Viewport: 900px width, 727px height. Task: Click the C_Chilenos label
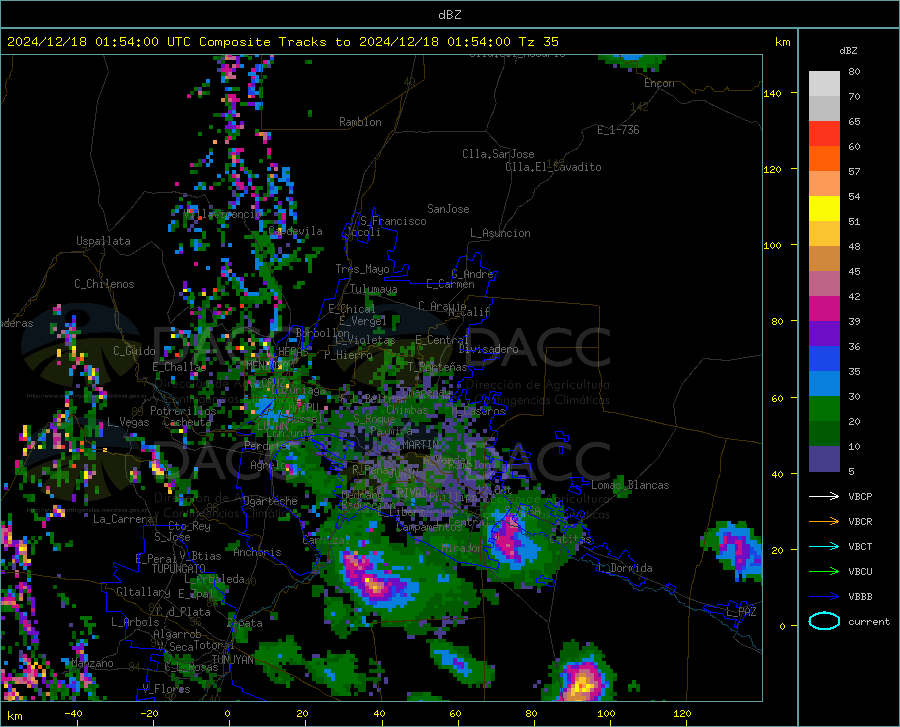104,284
